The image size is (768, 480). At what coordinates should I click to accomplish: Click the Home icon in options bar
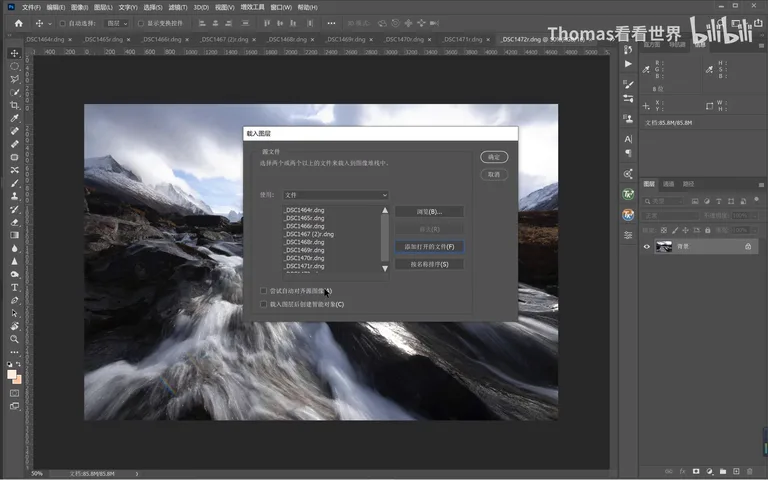(x=19, y=23)
